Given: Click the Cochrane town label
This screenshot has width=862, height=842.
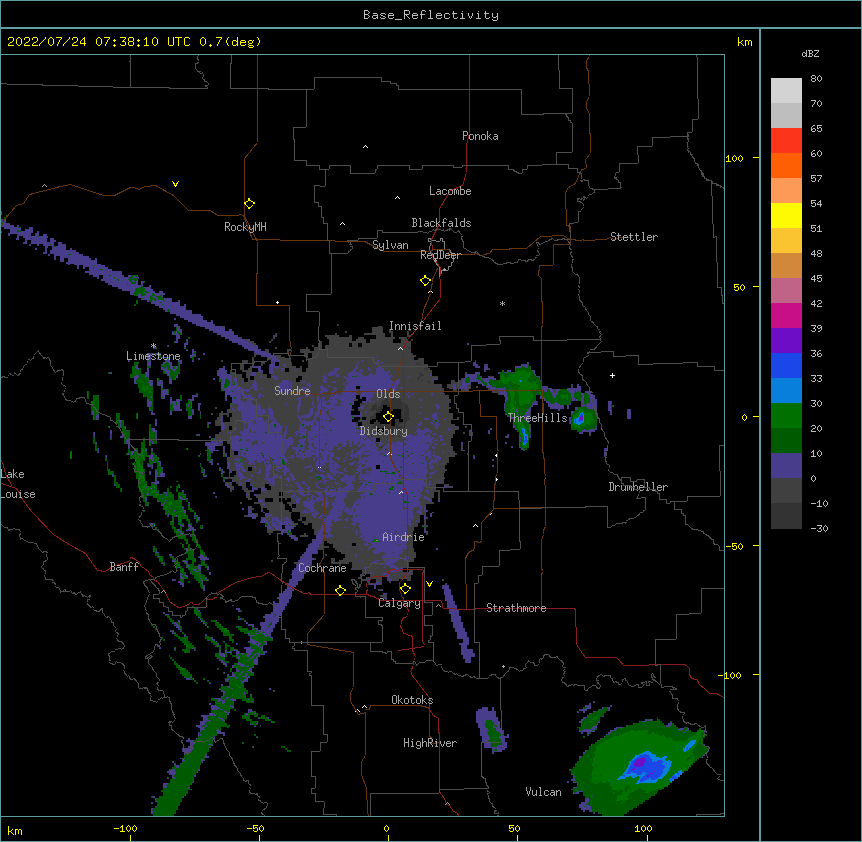Looking at the screenshot, I should [x=322, y=568].
